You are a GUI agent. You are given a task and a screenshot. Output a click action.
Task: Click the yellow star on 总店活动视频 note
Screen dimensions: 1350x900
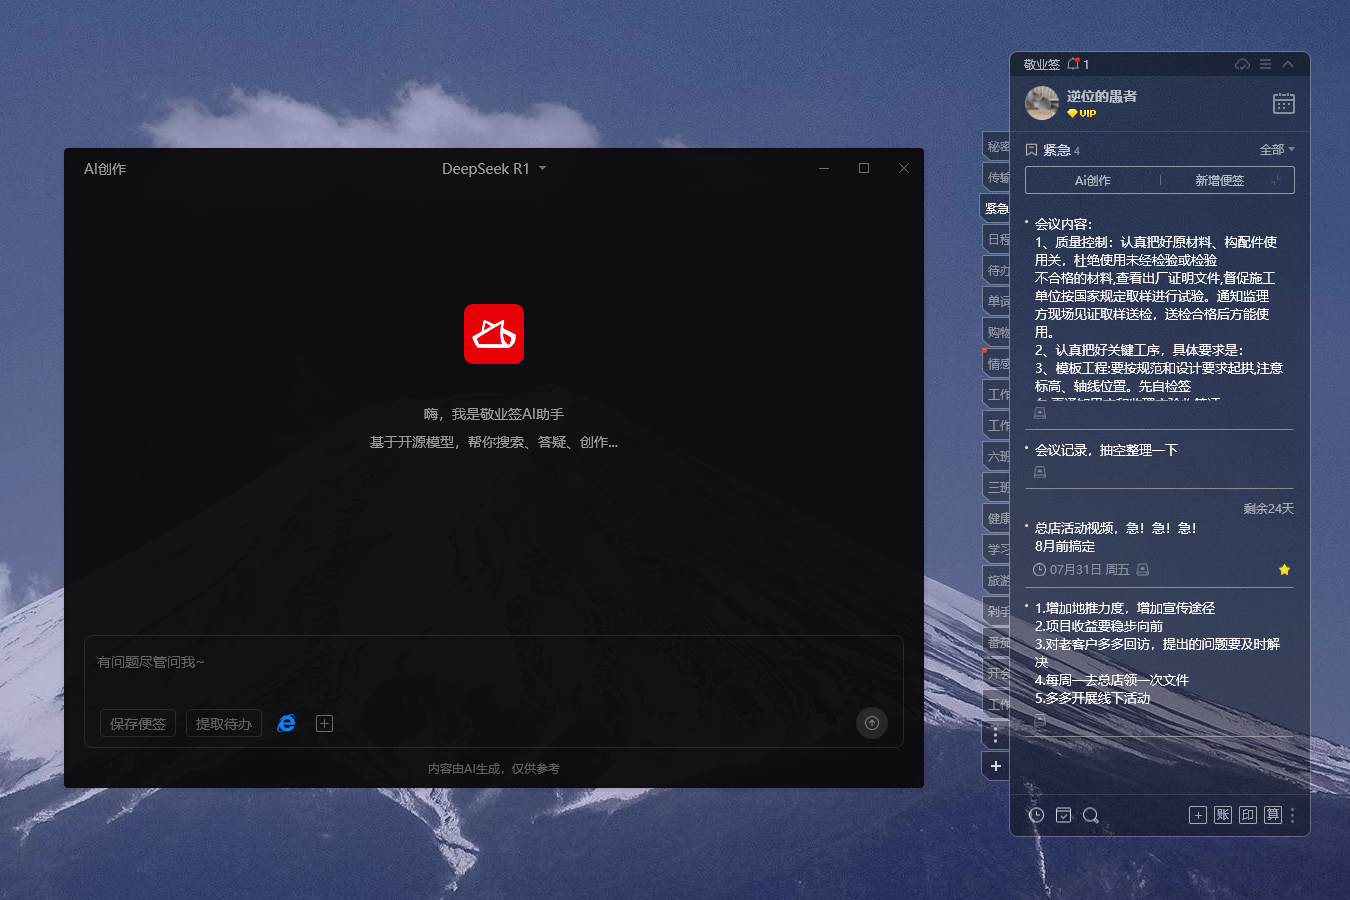coord(1284,569)
